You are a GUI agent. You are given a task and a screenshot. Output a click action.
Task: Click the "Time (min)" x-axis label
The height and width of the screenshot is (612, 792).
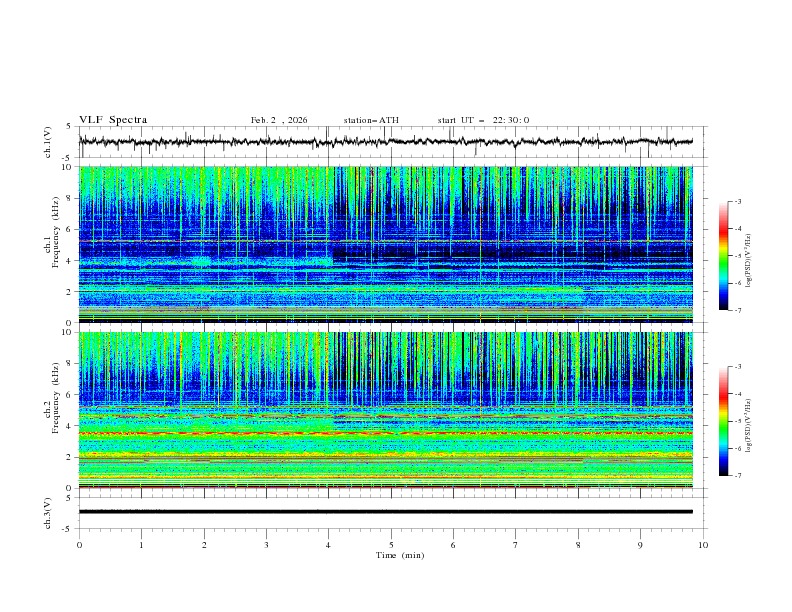pyautogui.click(x=400, y=555)
